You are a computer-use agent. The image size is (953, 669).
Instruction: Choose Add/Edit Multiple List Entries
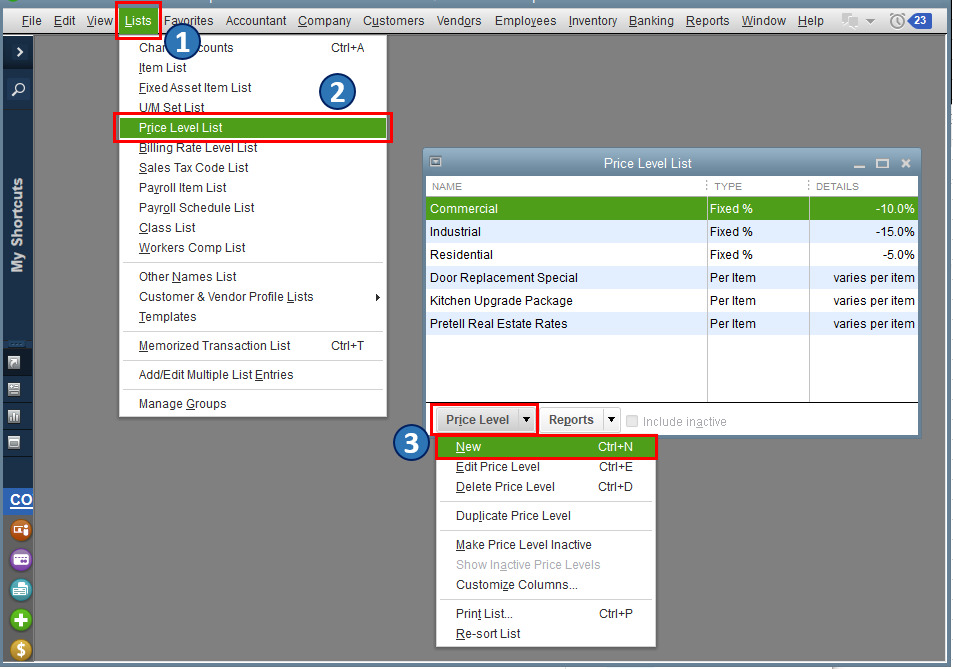(x=253, y=375)
